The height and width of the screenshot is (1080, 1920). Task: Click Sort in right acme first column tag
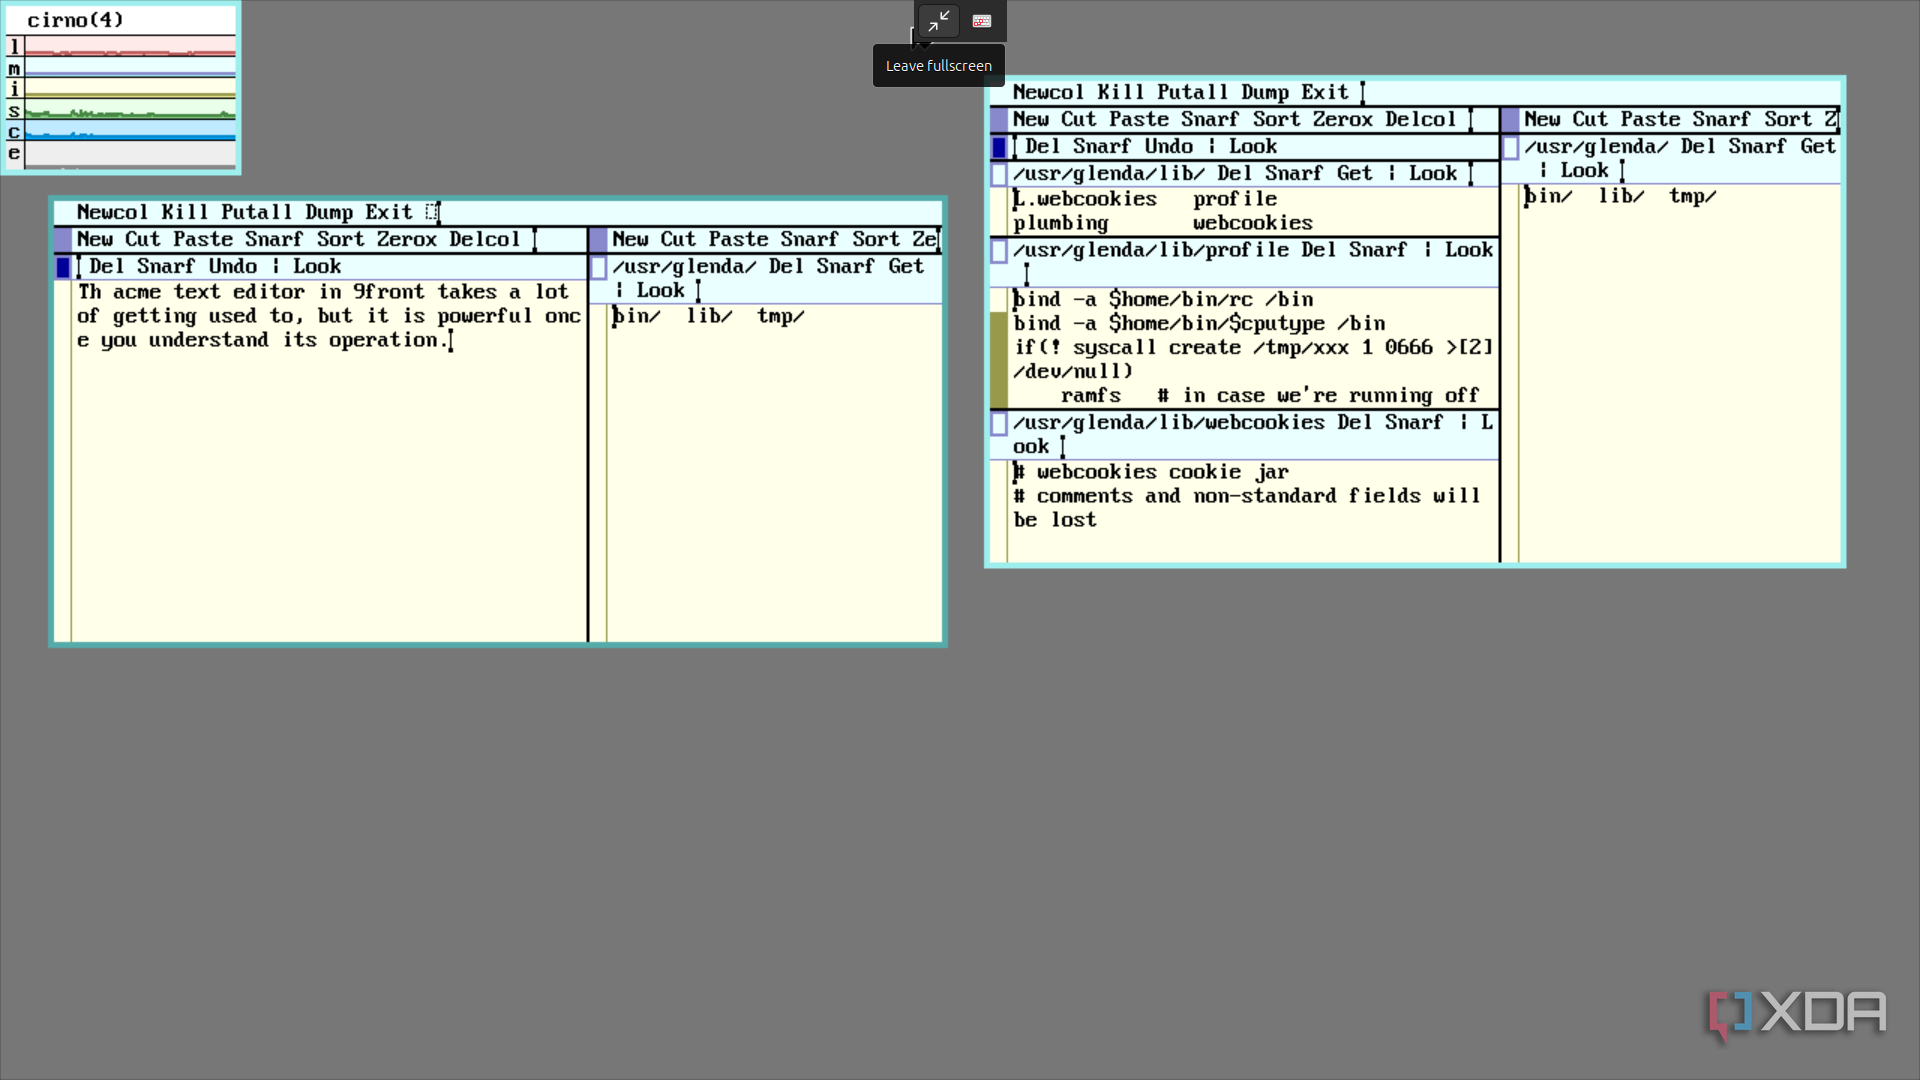(x=1277, y=119)
